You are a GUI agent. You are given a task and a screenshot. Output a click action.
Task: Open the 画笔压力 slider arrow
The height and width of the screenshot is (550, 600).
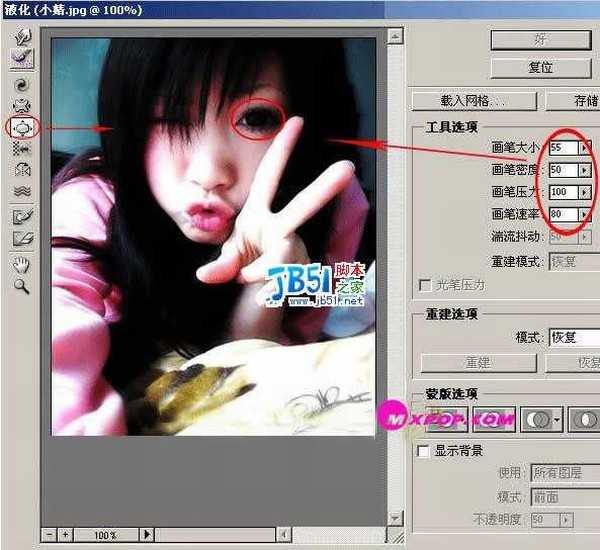click(x=584, y=192)
